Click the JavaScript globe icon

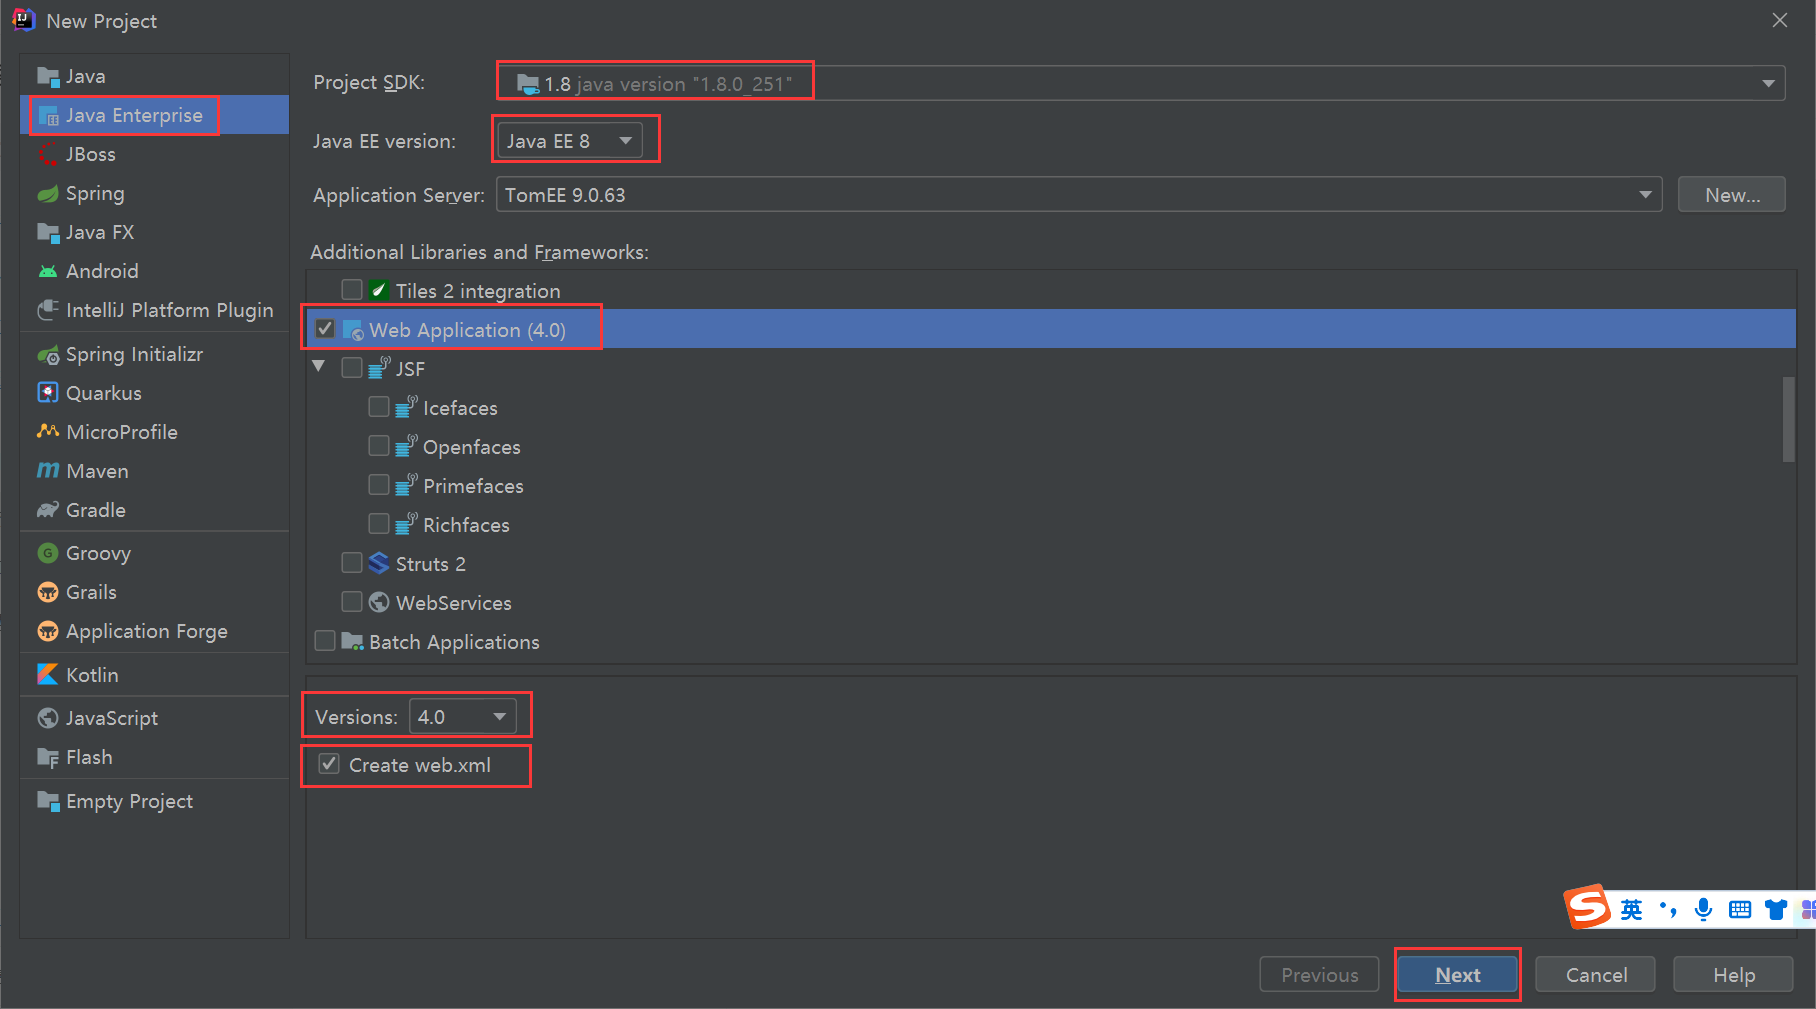click(x=48, y=718)
